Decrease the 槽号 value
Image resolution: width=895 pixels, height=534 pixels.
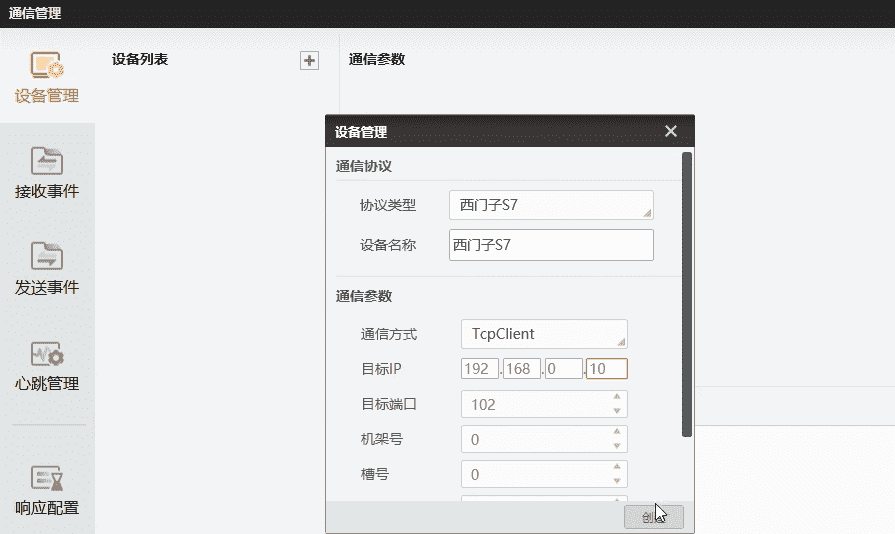pos(617,481)
